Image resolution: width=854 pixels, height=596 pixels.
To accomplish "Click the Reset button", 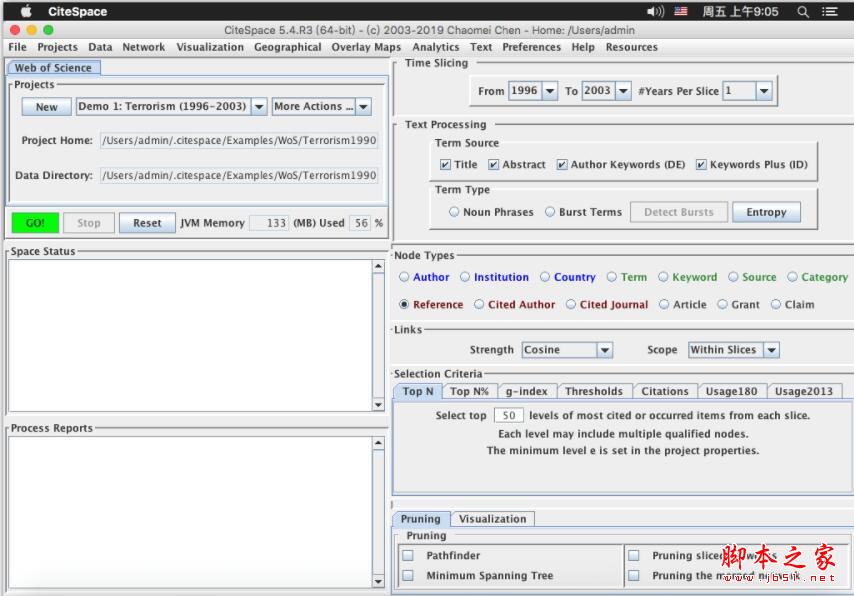I will click(x=147, y=223).
